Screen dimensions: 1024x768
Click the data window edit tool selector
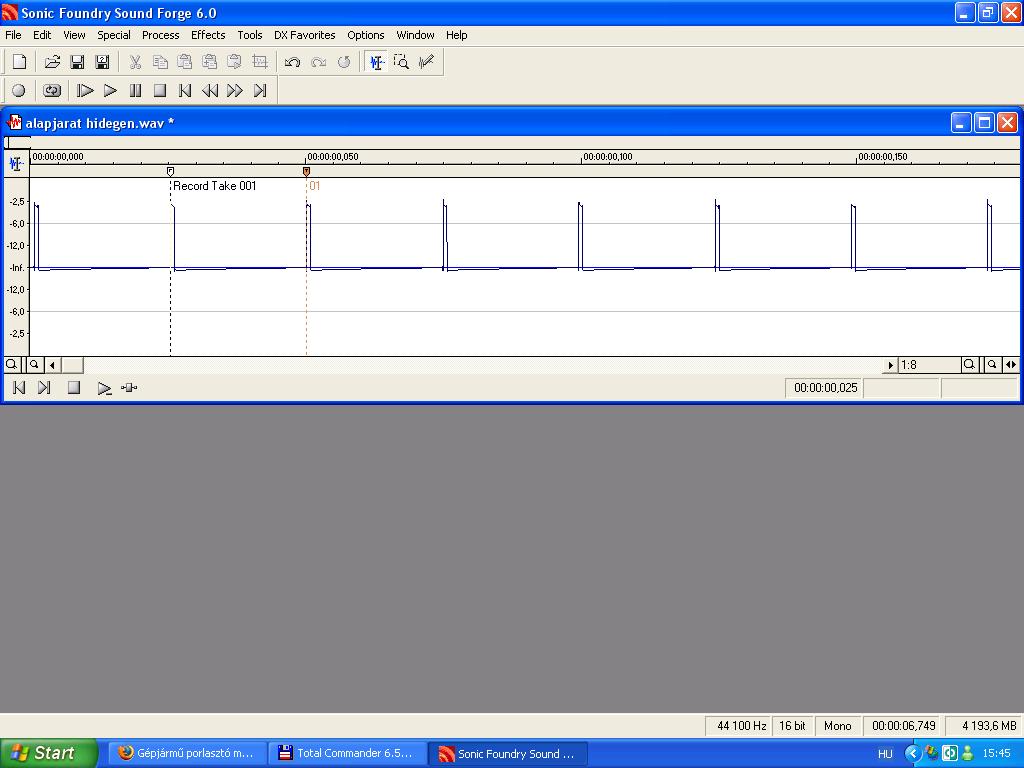16,163
